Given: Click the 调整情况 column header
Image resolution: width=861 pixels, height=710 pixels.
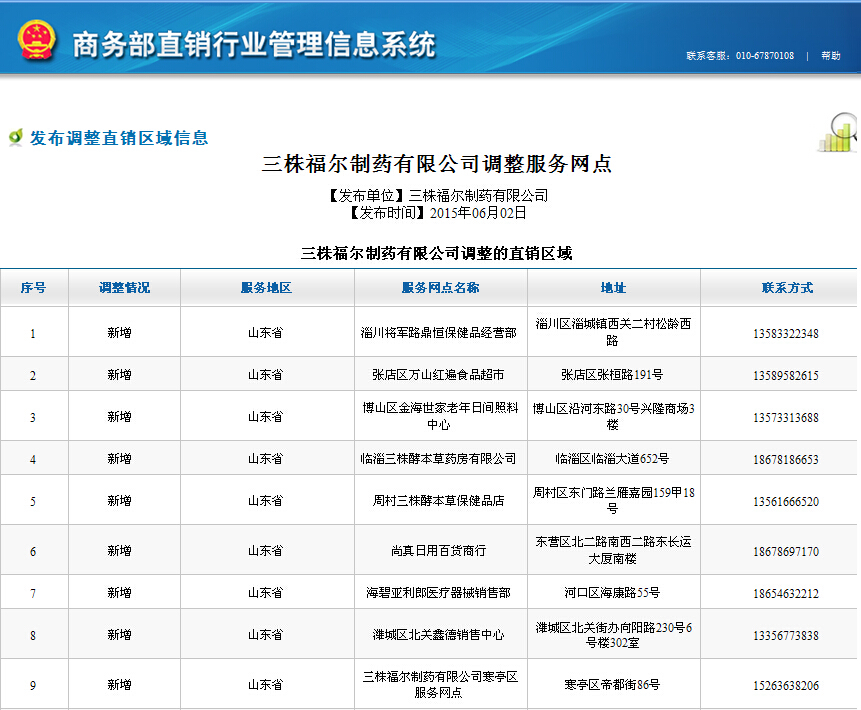Looking at the screenshot, I should [124, 288].
